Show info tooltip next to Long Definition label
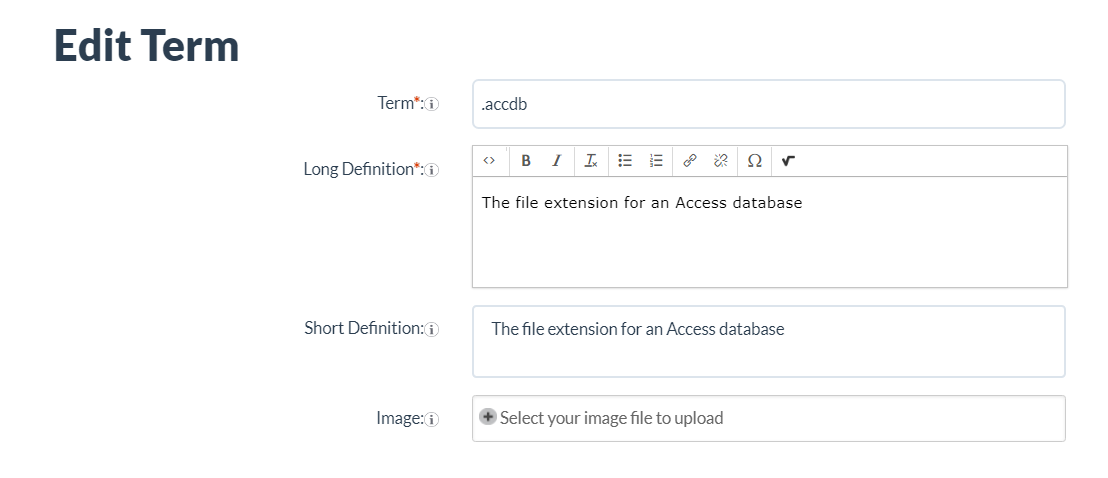The width and height of the screenshot is (1108, 478). pyautogui.click(x=432, y=170)
